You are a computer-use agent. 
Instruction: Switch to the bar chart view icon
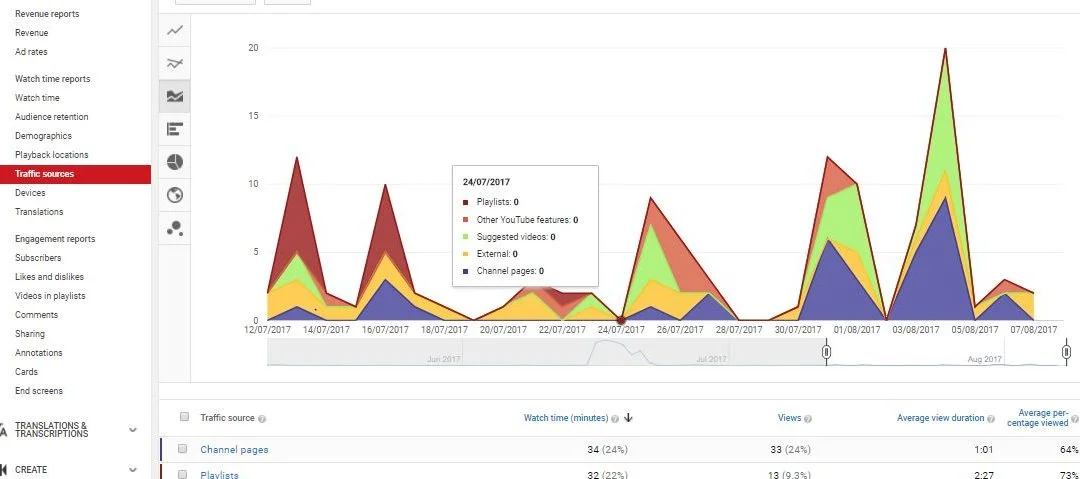[x=175, y=130]
